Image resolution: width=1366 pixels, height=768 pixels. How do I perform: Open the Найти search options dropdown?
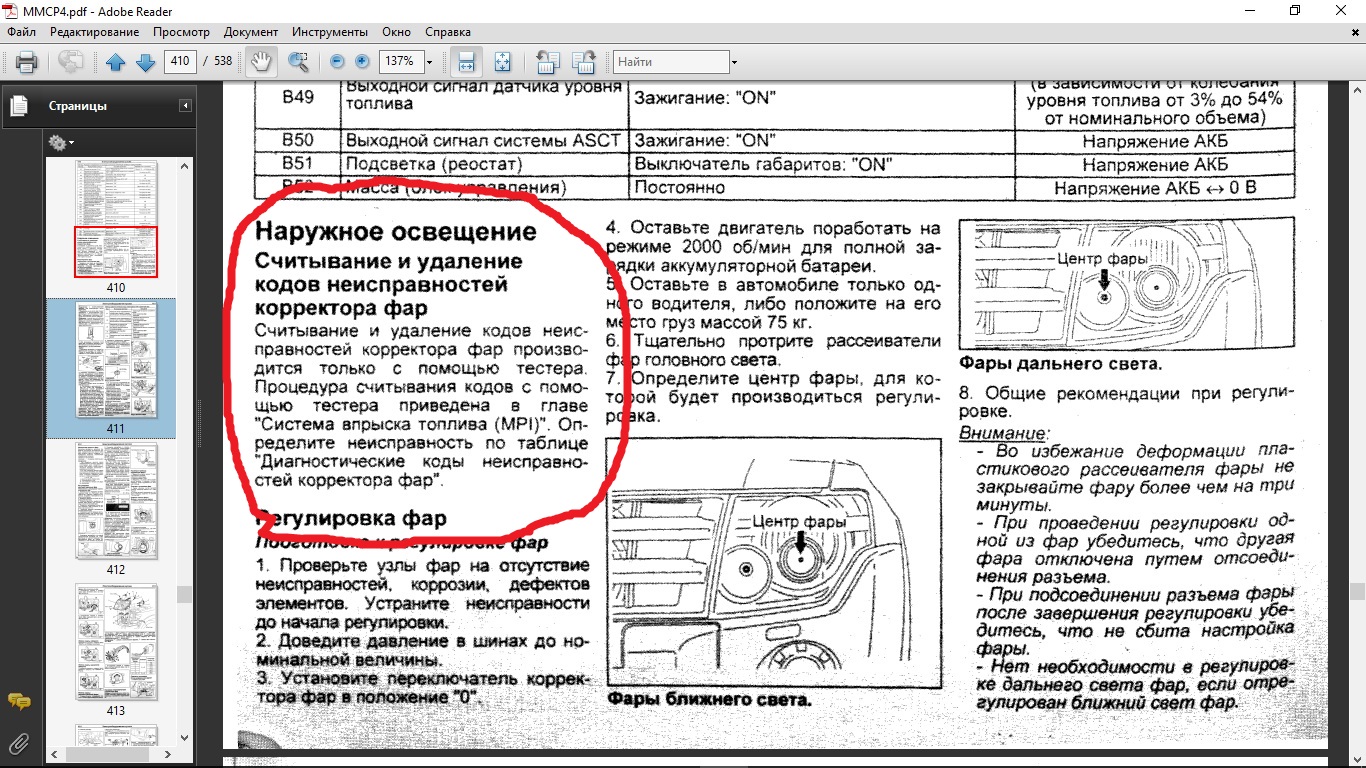734,62
